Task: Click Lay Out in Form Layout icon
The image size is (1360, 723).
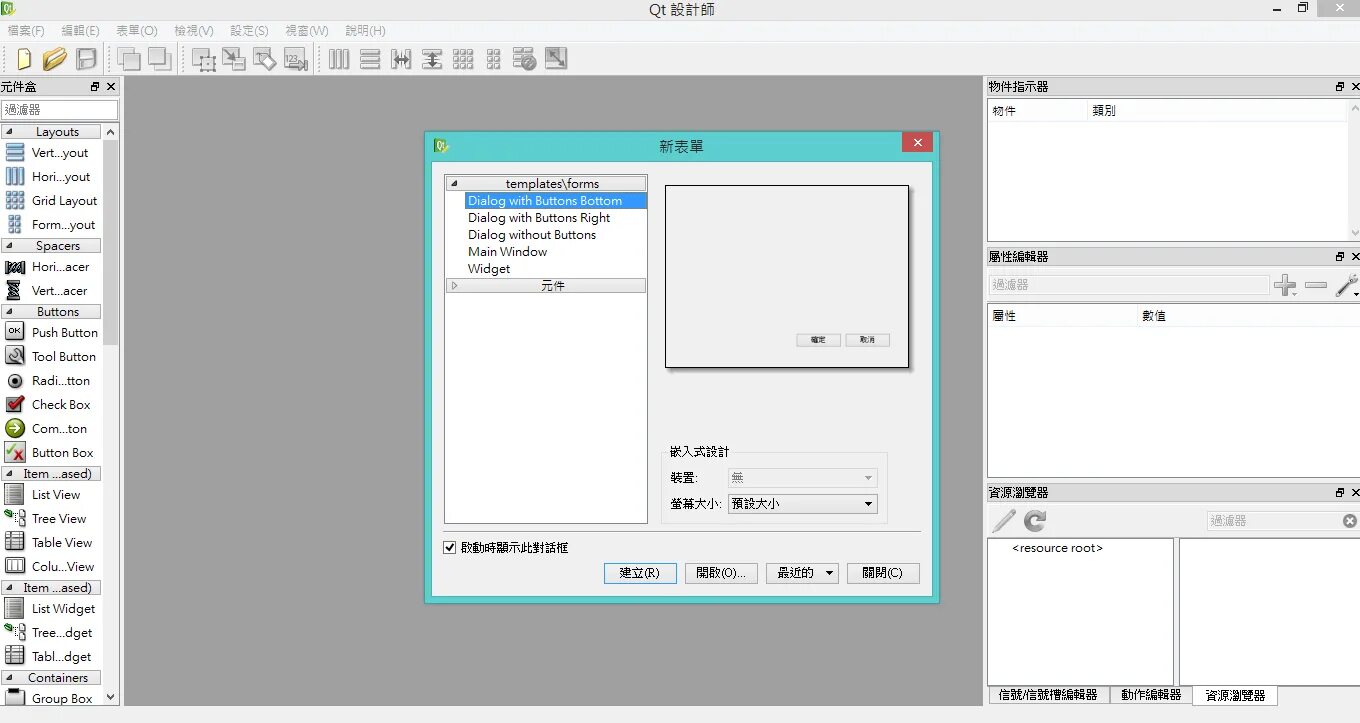Action: click(x=493, y=59)
